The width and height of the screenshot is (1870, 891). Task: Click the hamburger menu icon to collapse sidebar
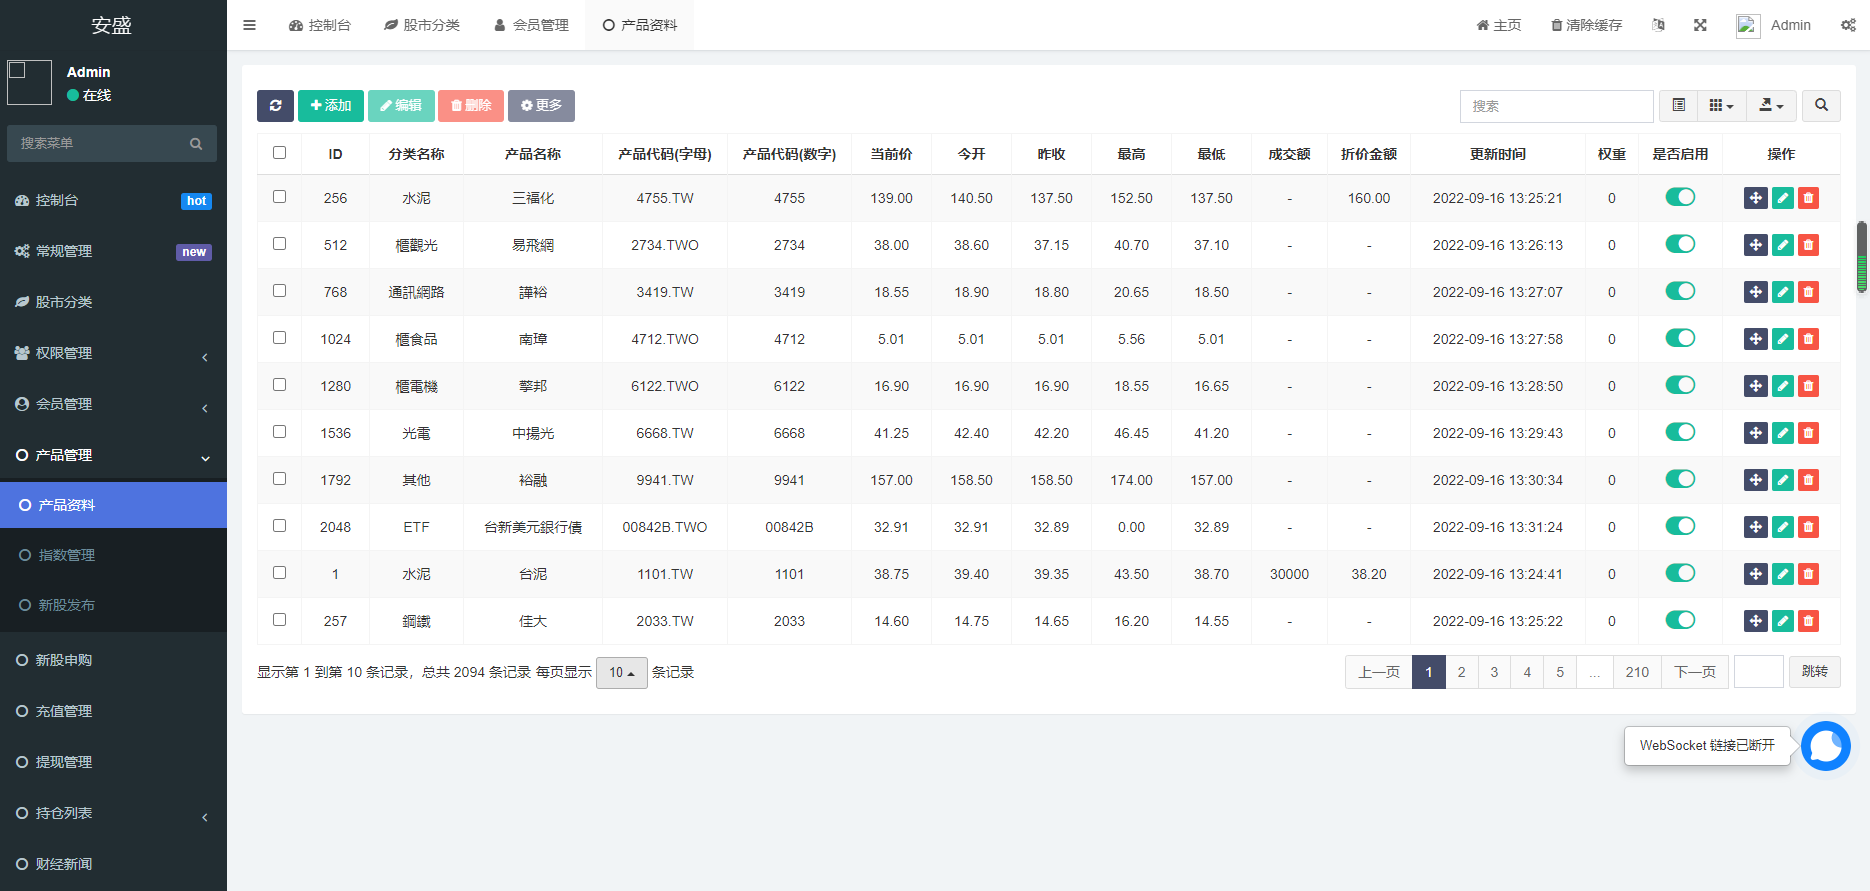click(x=249, y=25)
